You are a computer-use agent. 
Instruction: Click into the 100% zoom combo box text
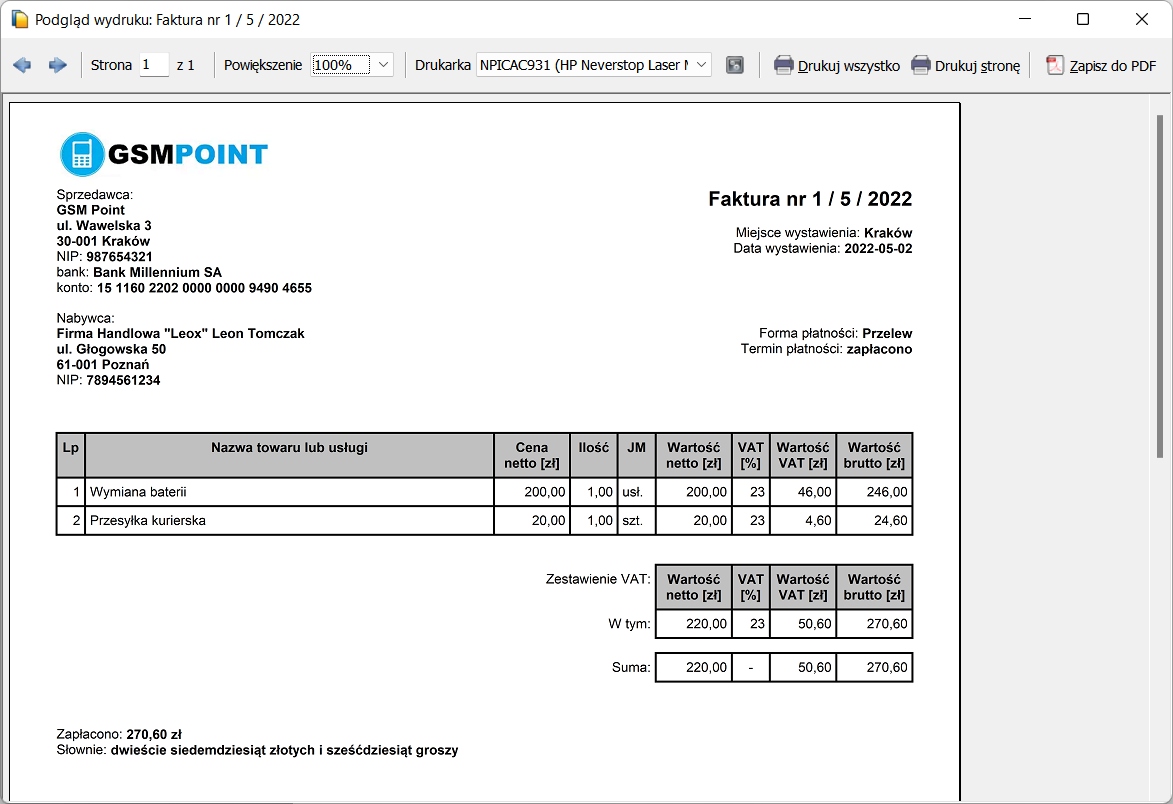coord(340,65)
